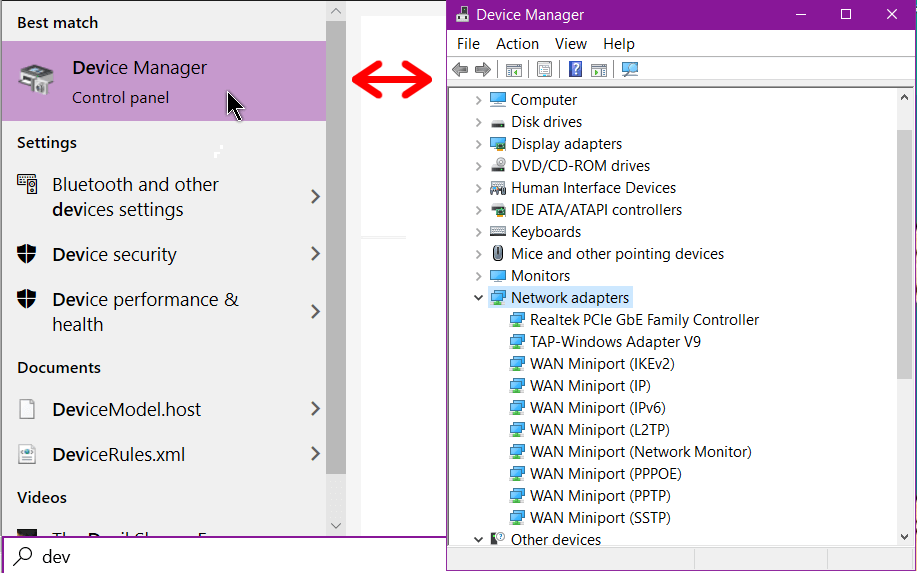Viewport: 917px width, 573px height.
Task: Click Device Manager tree scrollbar down arrow
Action: pos(904,536)
